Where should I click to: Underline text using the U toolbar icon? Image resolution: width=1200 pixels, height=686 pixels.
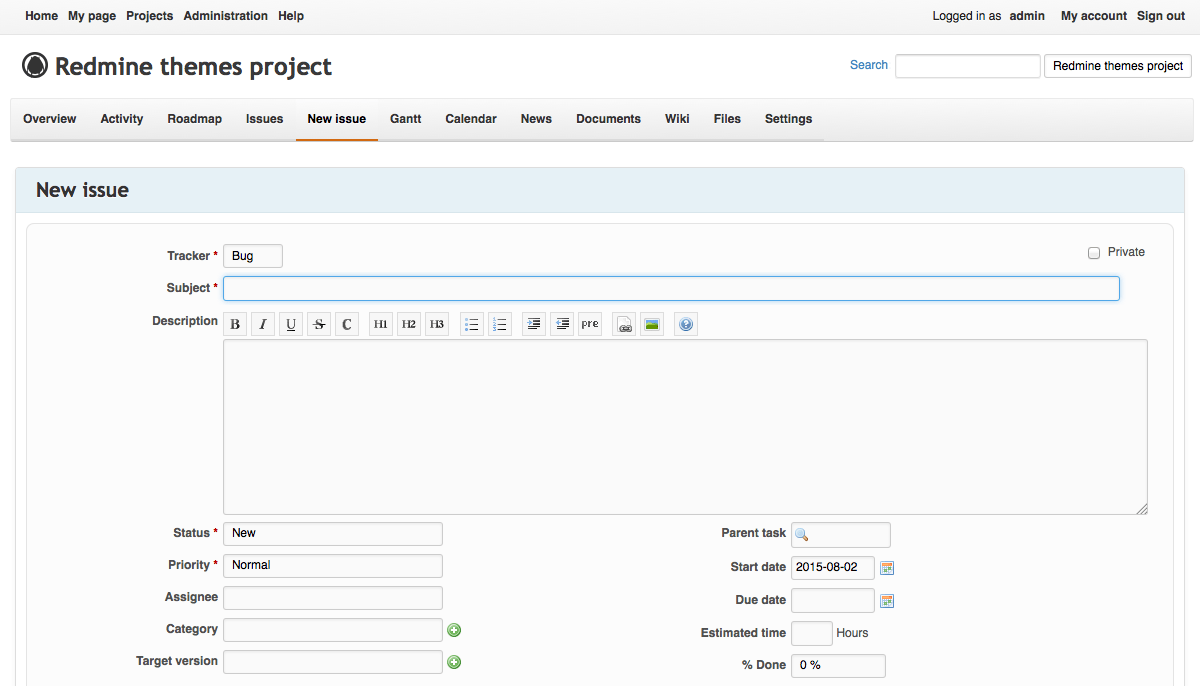coord(291,324)
